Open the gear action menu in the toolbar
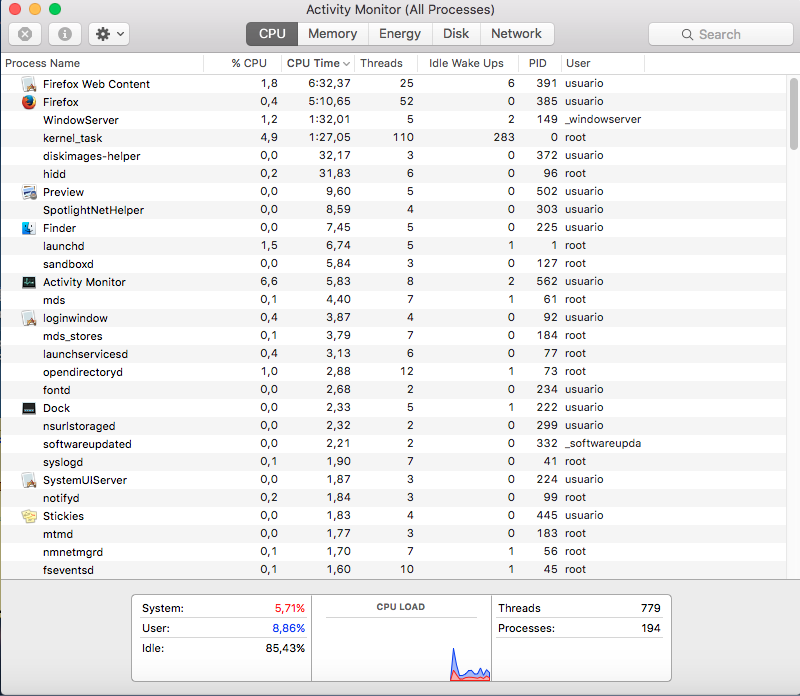Screen dimensions: 800x696 click(105, 33)
